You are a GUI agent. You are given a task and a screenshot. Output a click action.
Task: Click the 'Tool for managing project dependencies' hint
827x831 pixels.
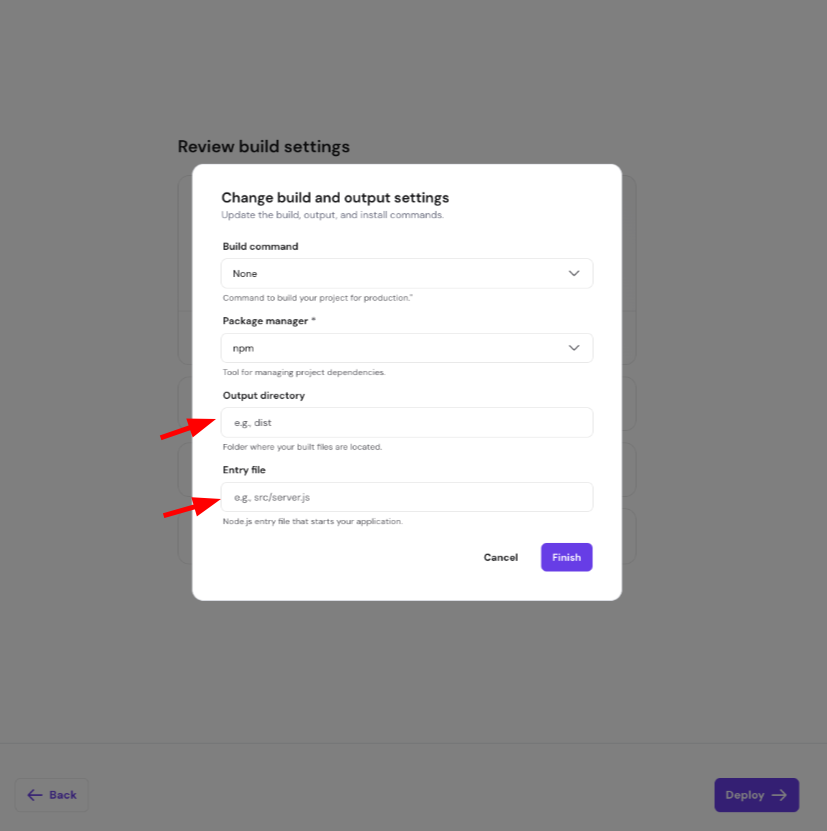[x=304, y=372]
